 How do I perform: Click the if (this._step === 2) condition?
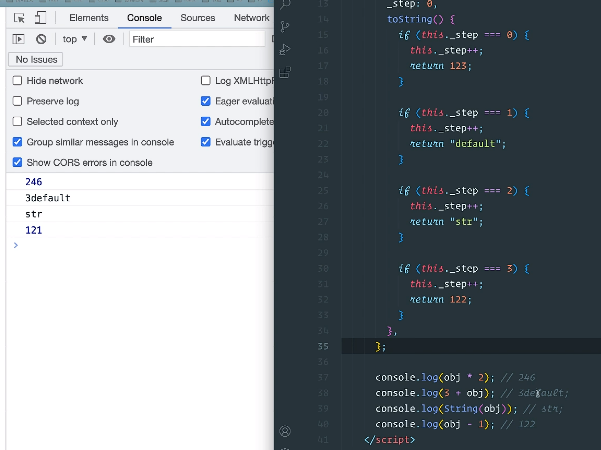[x=464, y=191]
